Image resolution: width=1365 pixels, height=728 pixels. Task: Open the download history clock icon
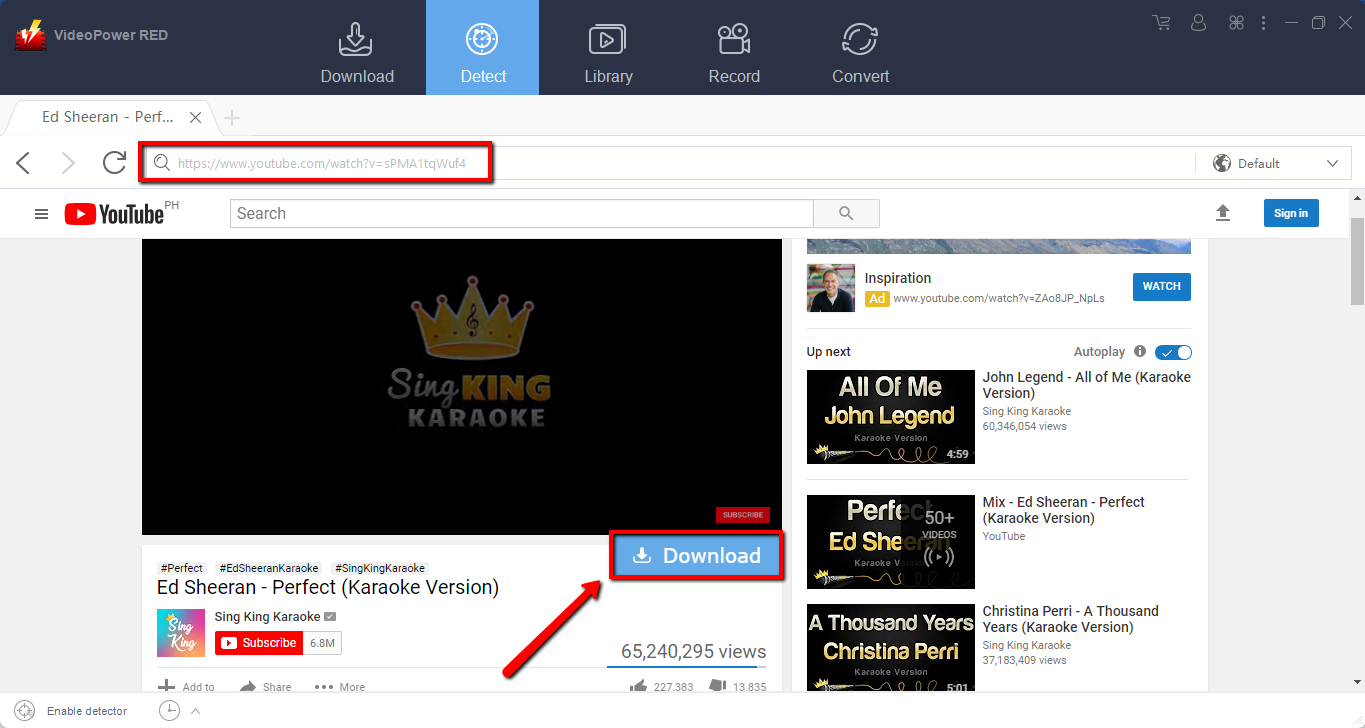click(x=169, y=710)
